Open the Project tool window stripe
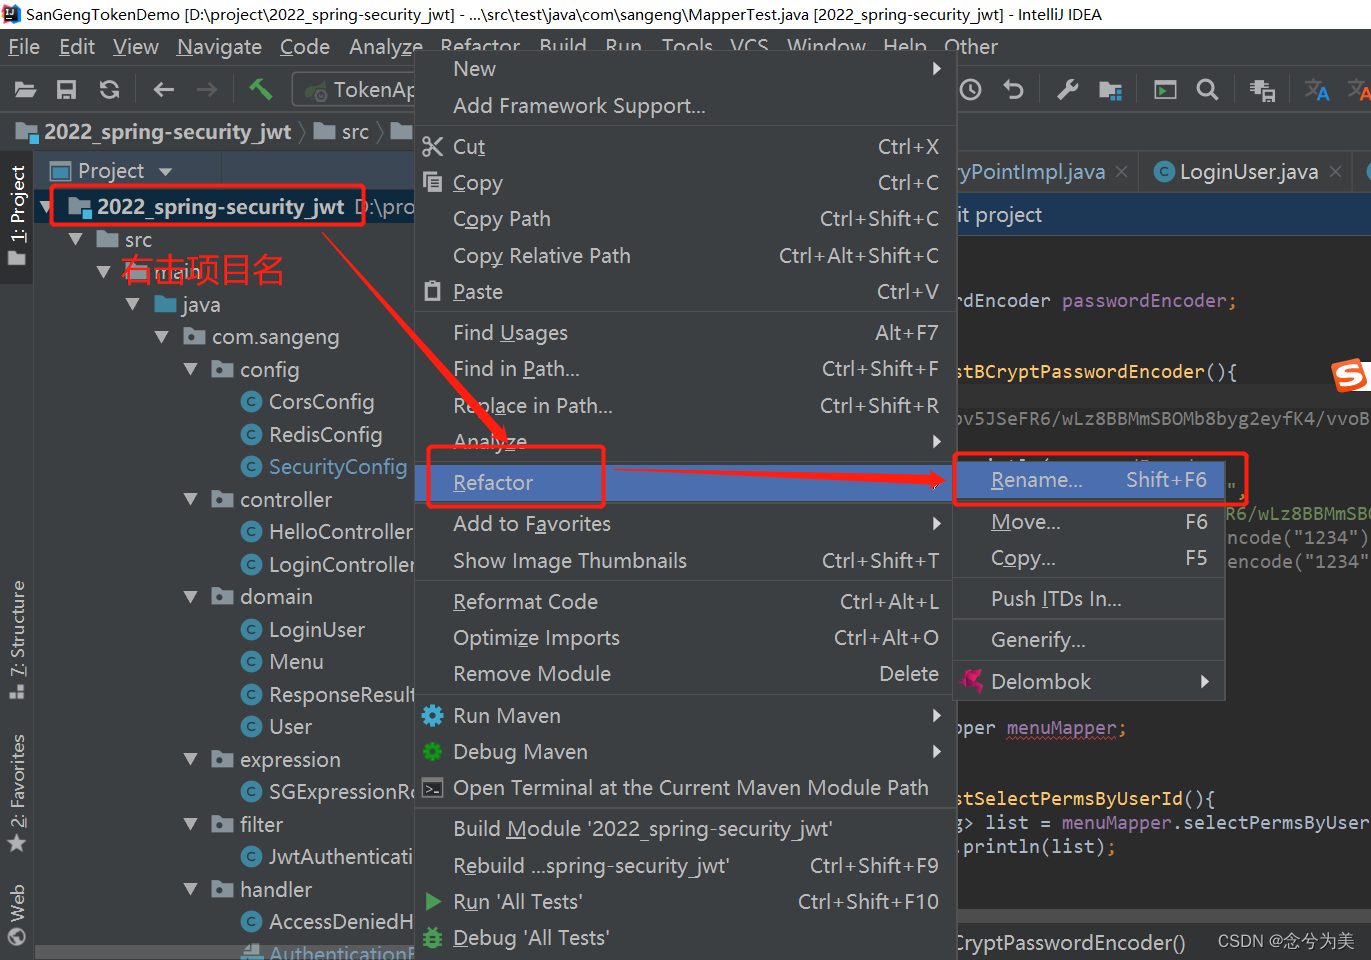1371x960 pixels. point(17,217)
